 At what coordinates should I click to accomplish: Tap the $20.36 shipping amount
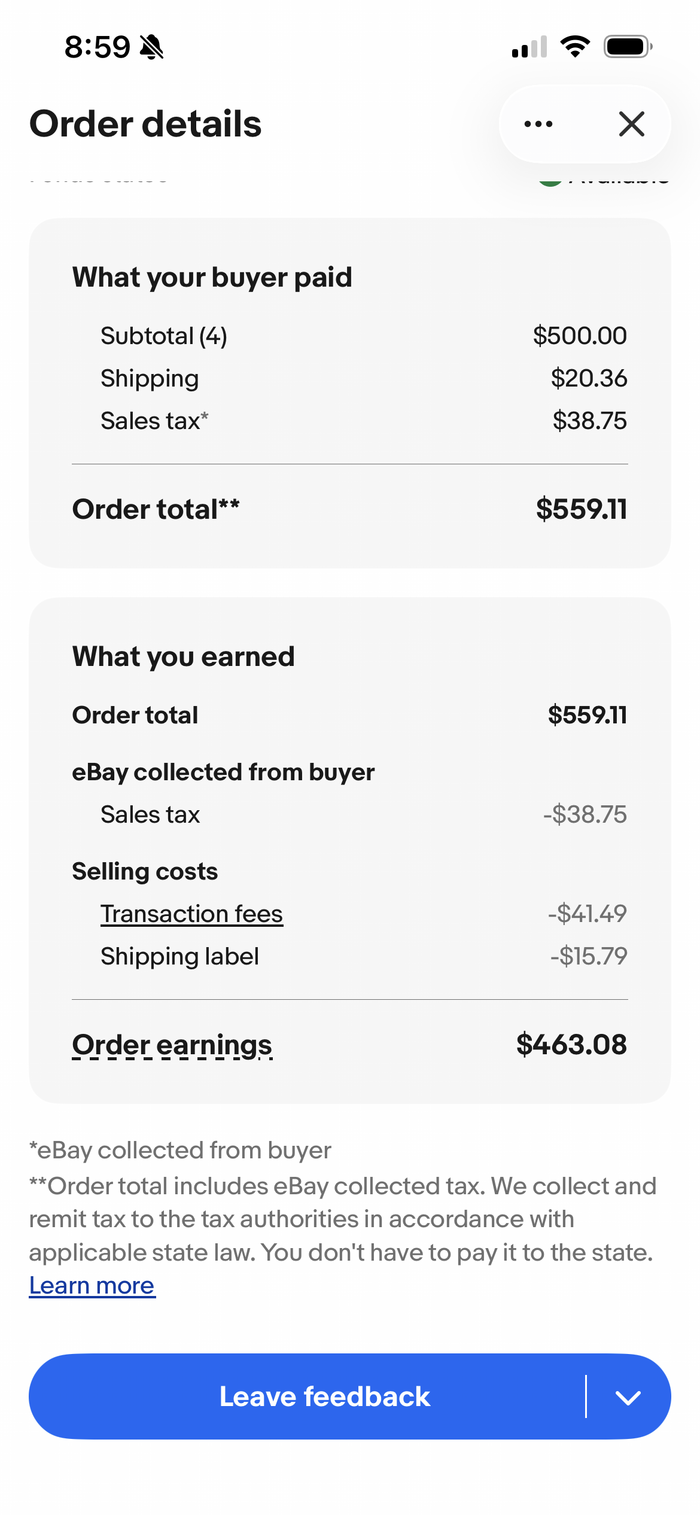(x=588, y=378)
